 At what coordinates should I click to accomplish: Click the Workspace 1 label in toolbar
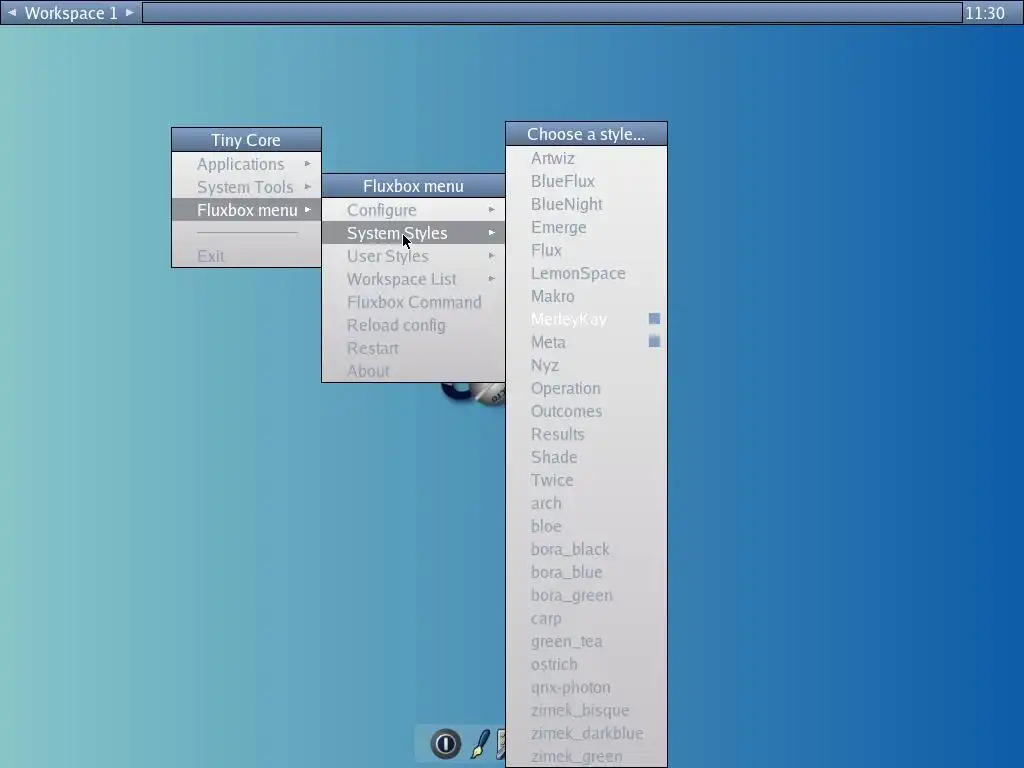point(71,13)
